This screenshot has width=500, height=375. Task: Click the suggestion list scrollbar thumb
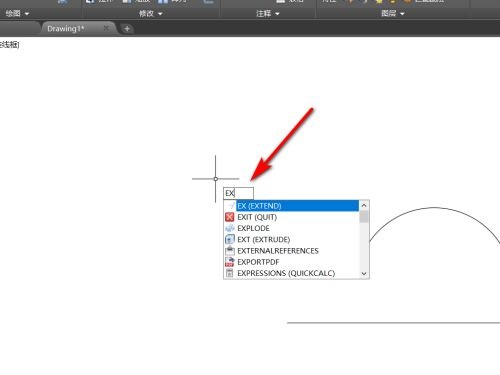(364, 217)
